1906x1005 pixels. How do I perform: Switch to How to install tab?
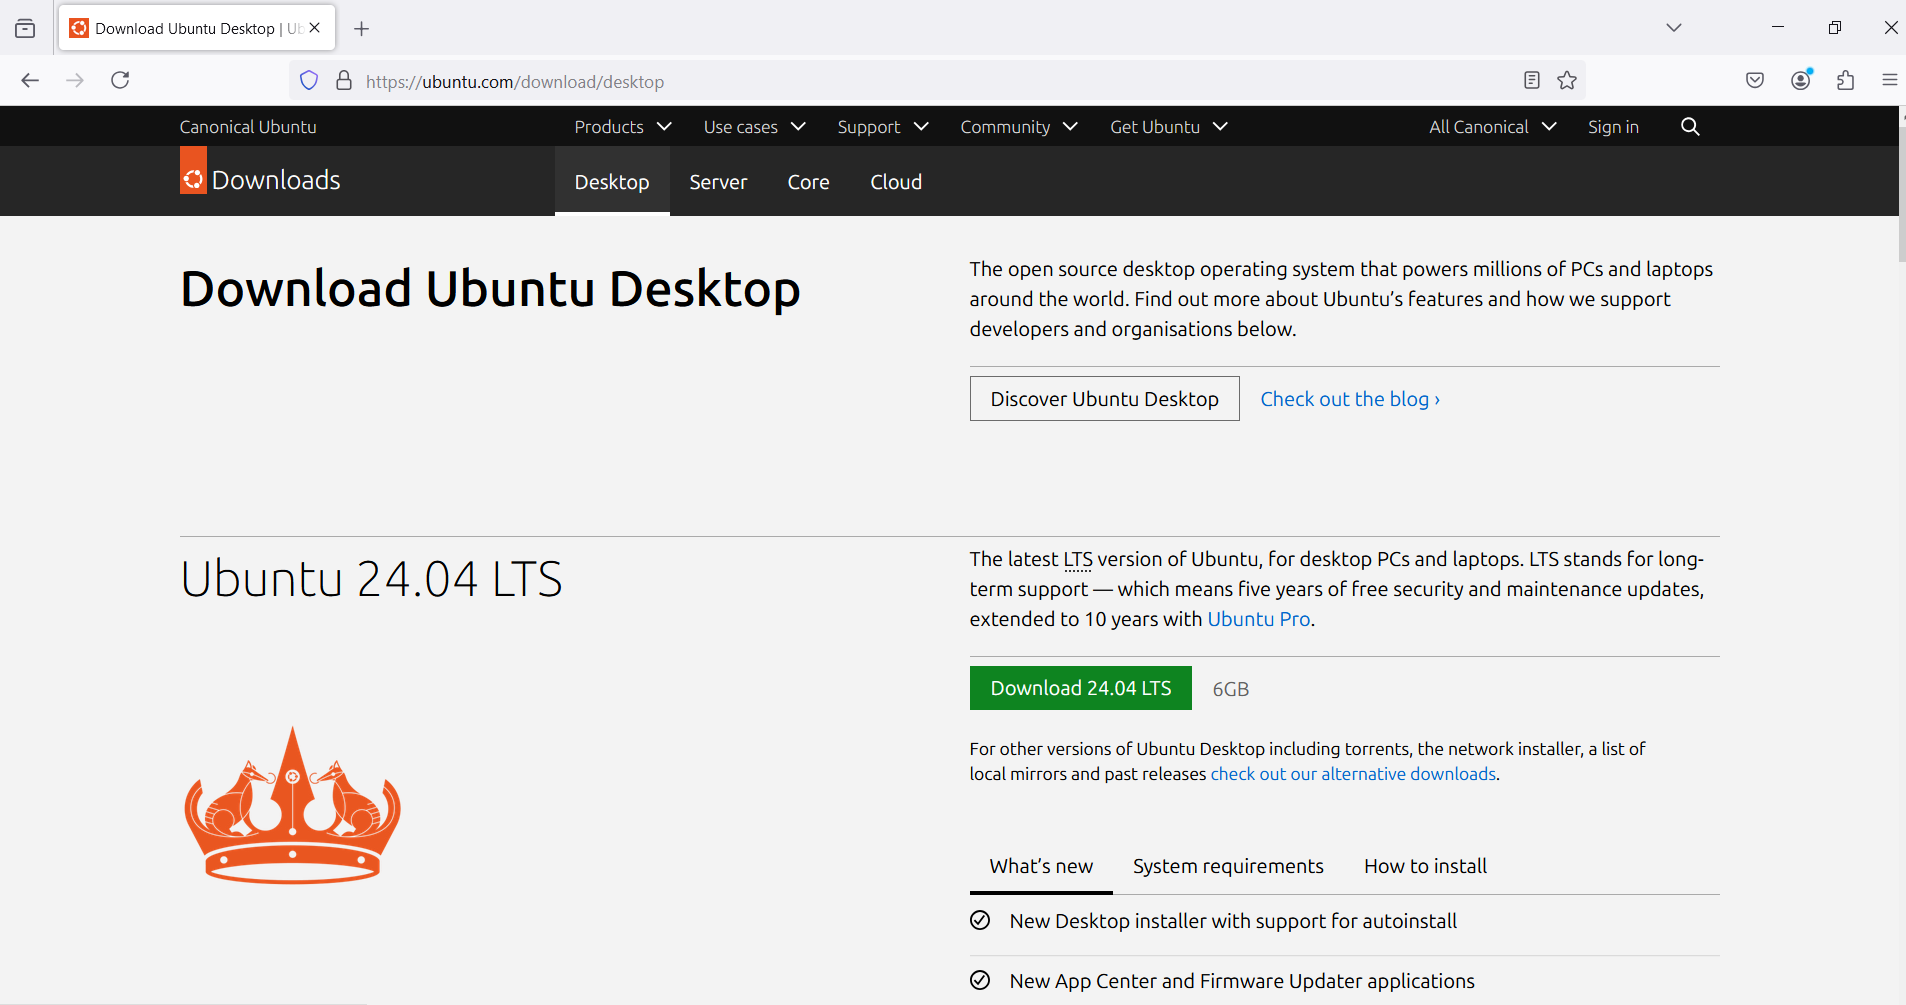pyautogui.click(x=1425, y=866)
